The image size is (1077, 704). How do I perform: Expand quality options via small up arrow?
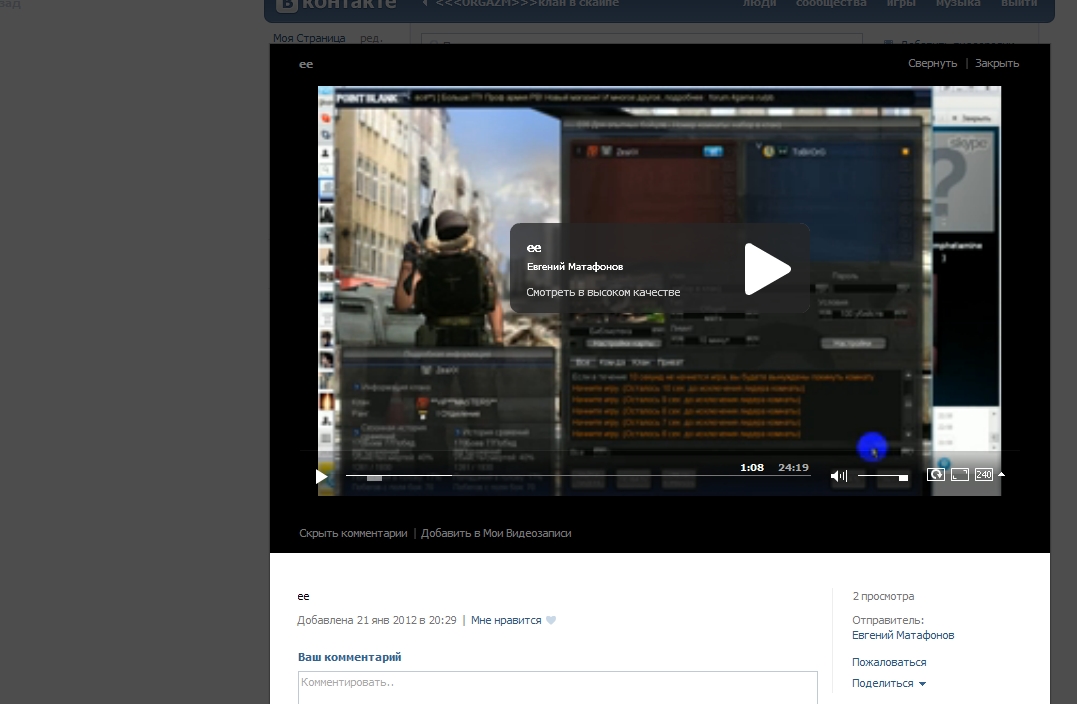point(1002,475)
